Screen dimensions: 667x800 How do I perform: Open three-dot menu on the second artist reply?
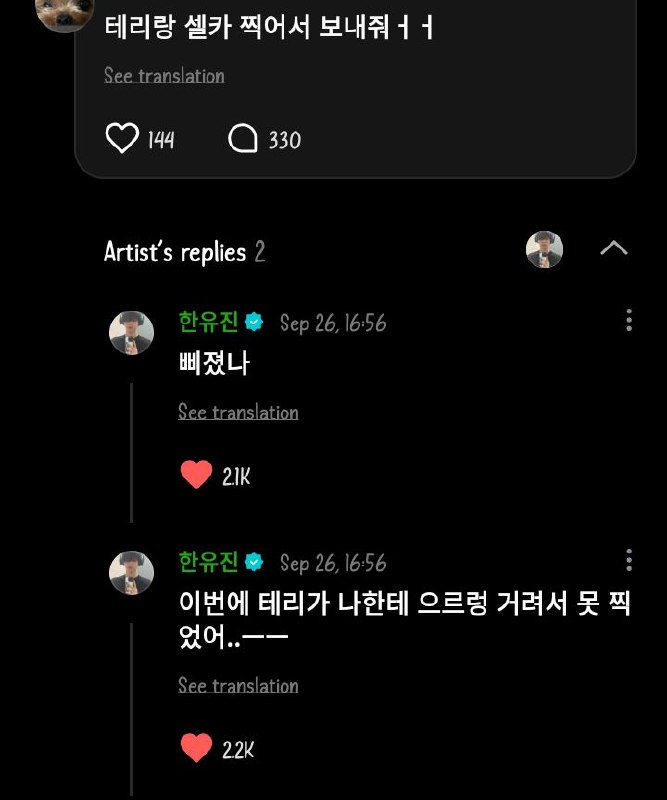[x=629, y=560]
